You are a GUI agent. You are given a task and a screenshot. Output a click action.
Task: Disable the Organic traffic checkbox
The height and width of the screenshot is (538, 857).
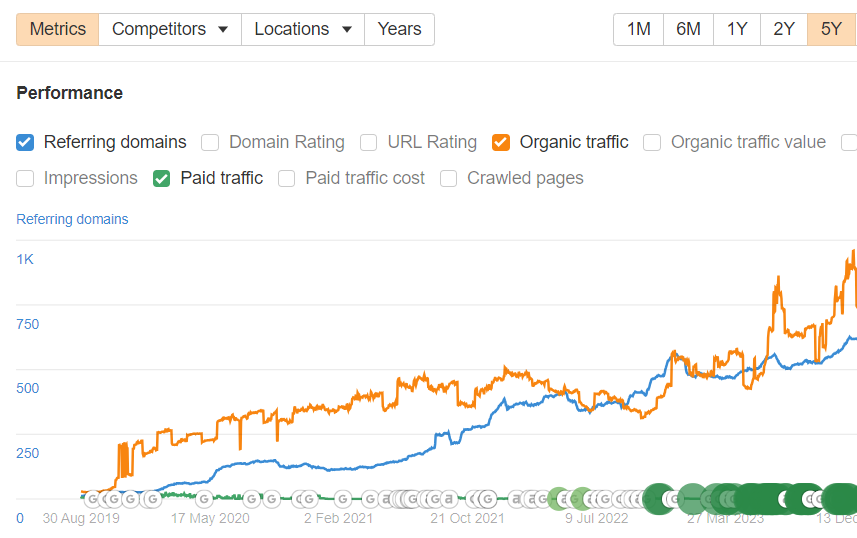pos(502,142)
